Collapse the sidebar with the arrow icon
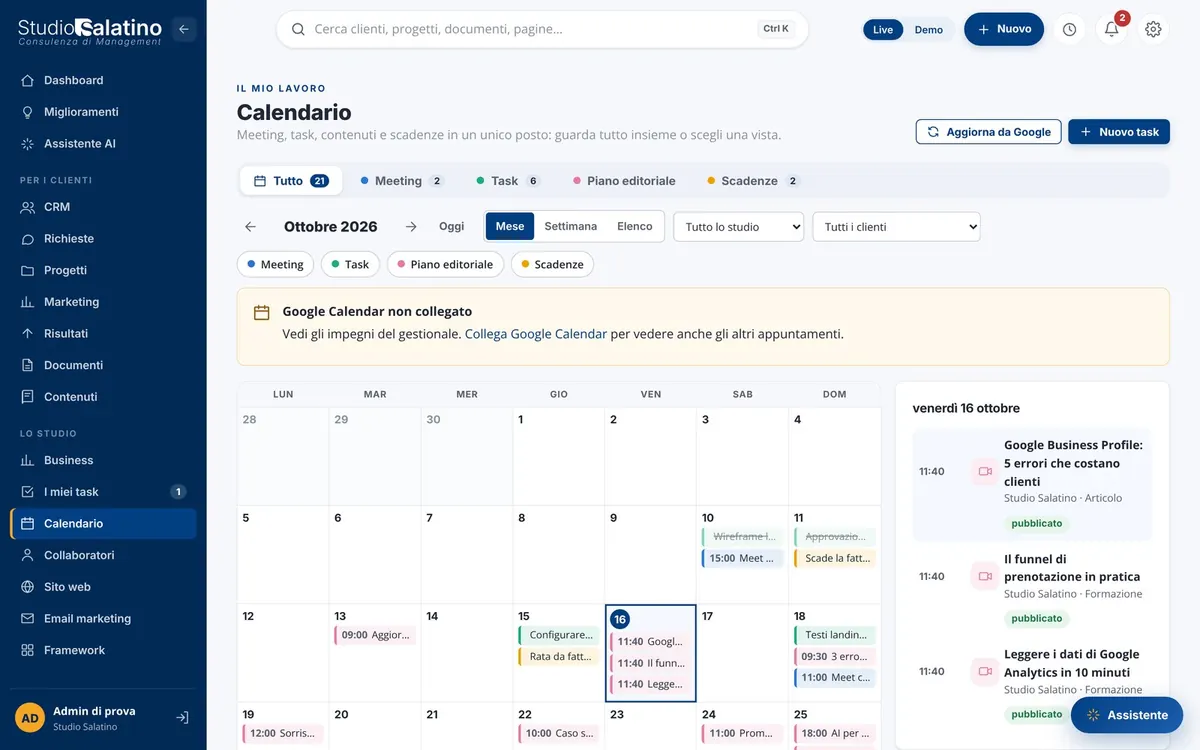Screen dimensions: 1200x750 pyautogui.click(x=183, y=29)
